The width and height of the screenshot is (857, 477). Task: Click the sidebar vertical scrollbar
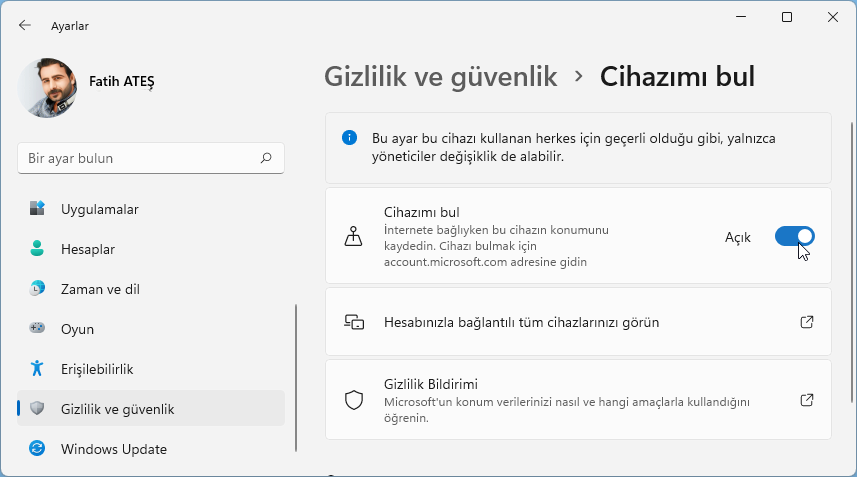296,380
